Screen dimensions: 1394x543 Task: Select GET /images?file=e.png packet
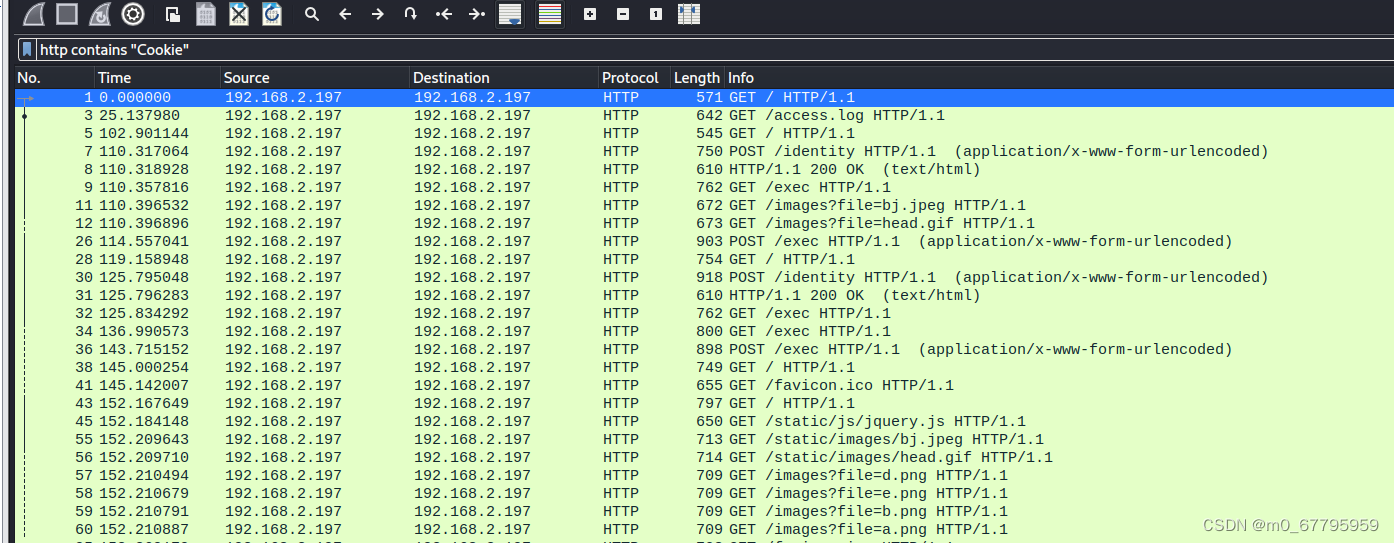(704, 494)
